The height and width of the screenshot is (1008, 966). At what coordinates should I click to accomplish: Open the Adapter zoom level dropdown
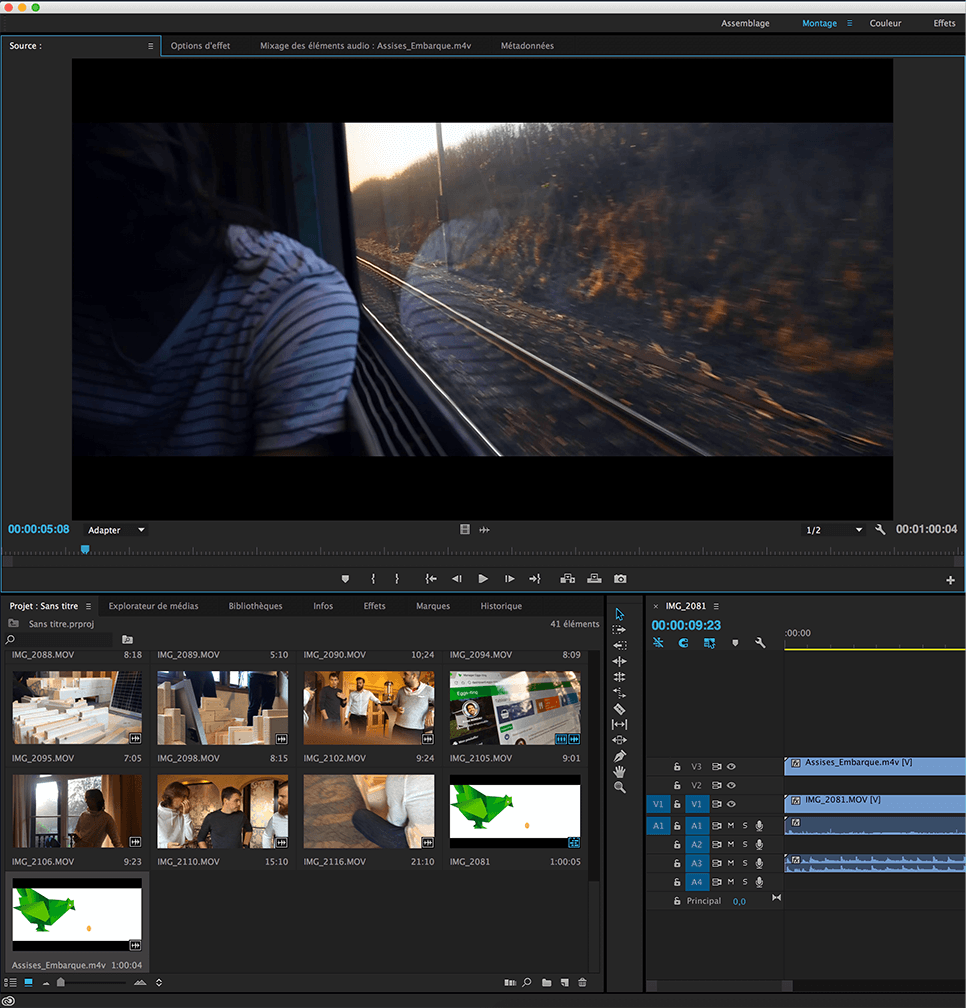coord(115,530)
